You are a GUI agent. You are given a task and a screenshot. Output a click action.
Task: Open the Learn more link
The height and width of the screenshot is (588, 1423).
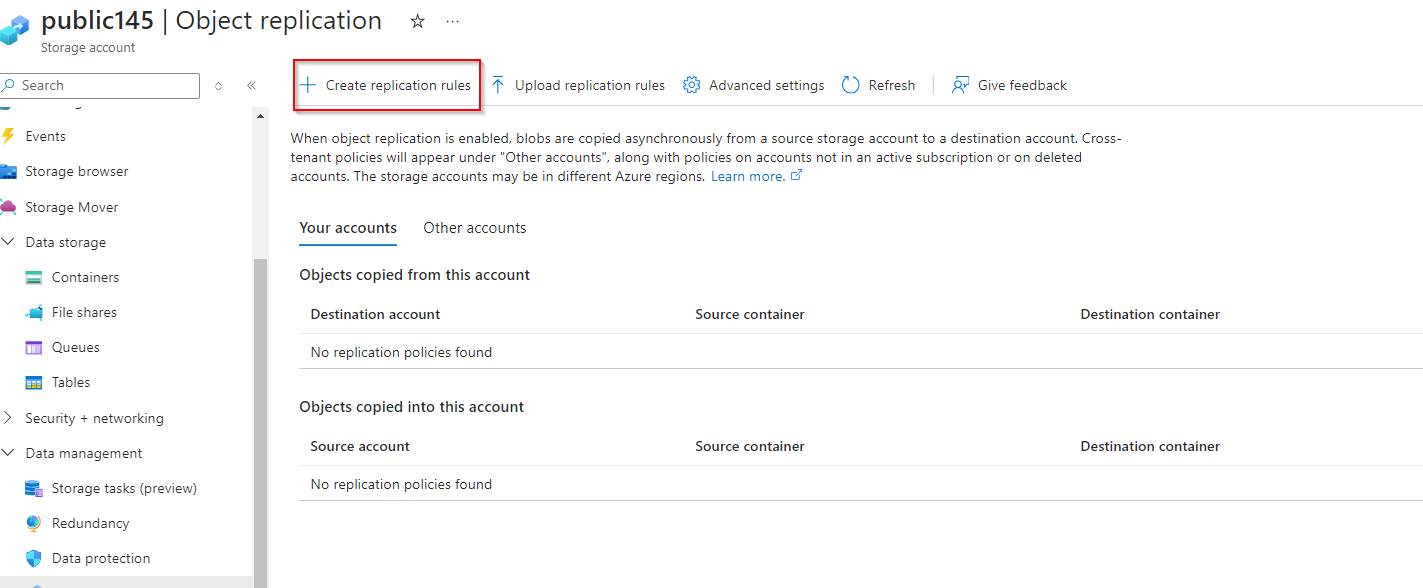pos(748,176)
